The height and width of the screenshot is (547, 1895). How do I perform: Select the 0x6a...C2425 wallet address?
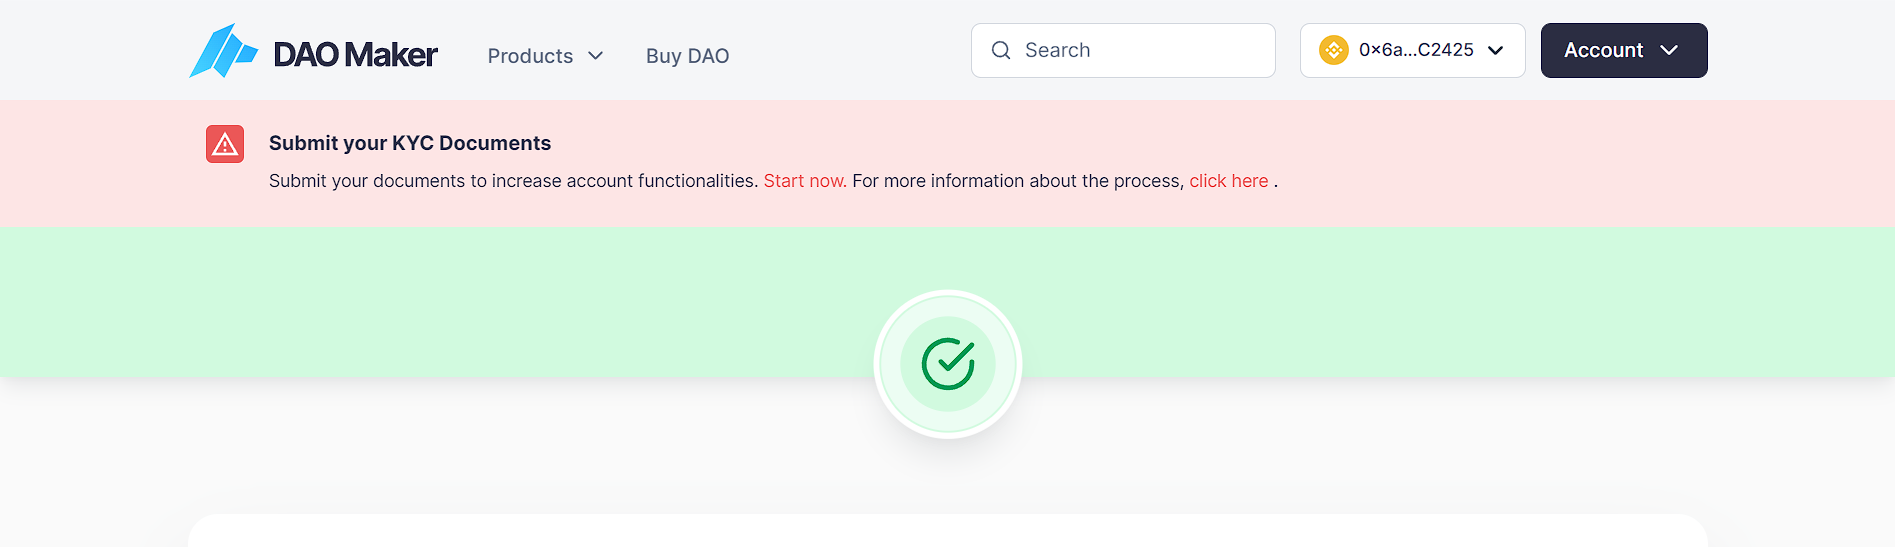(x=1416, y=50)
